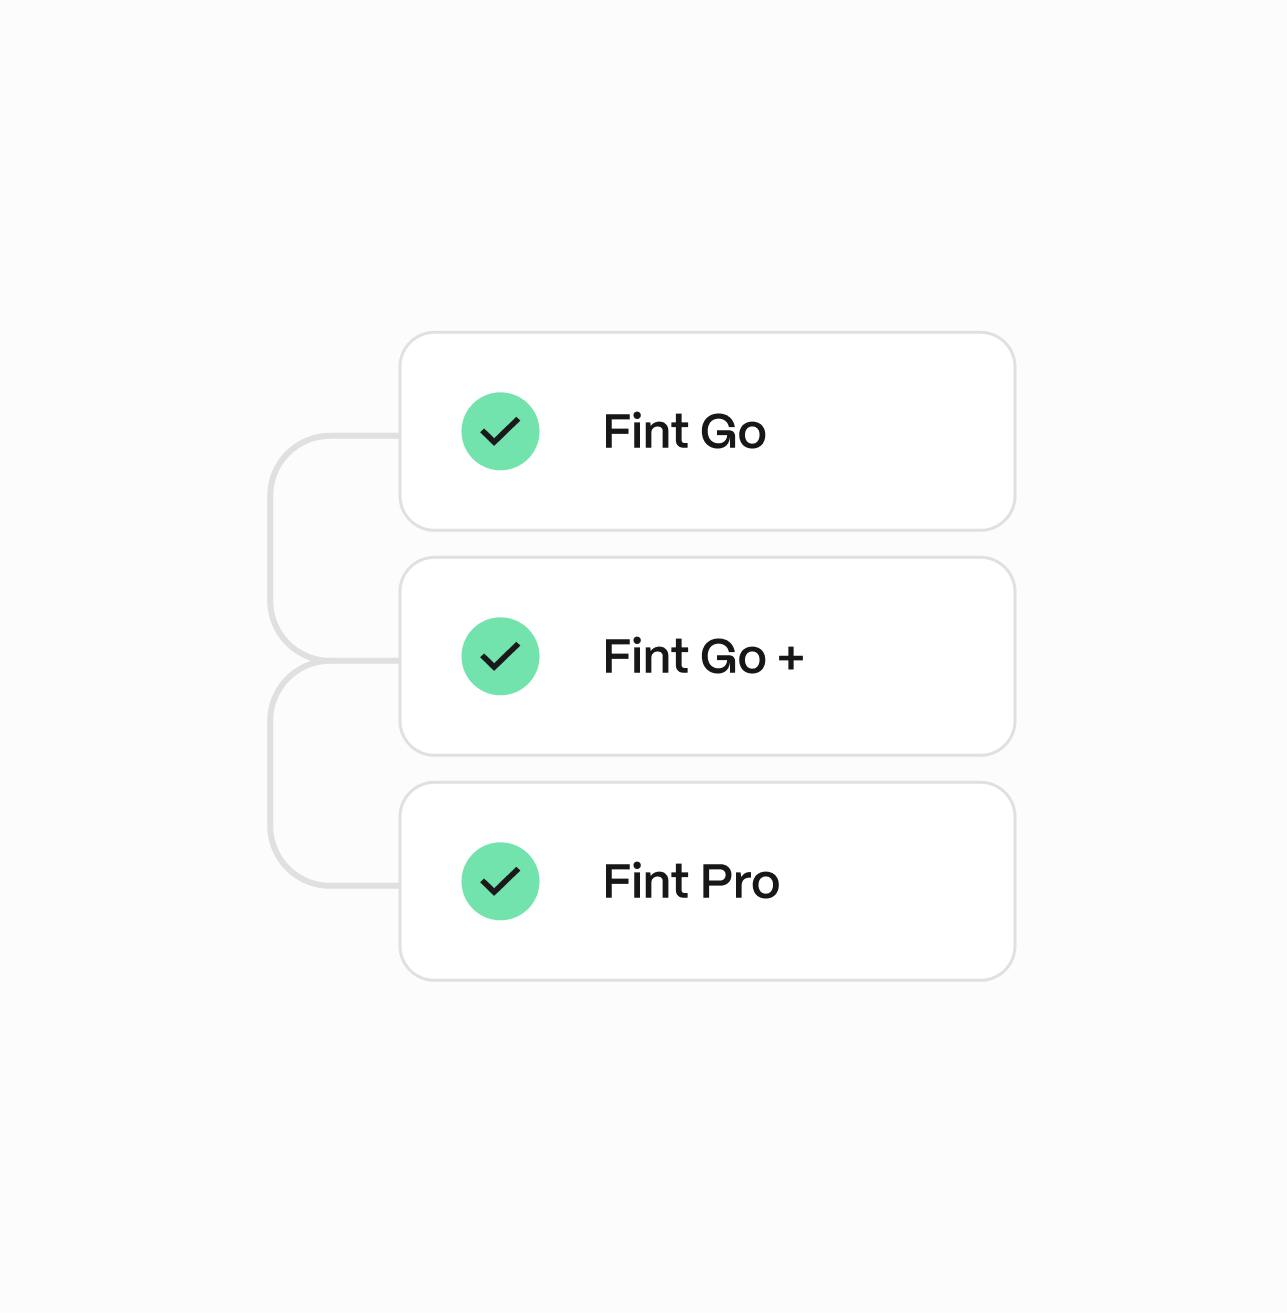The image size is (1287, 1313).
Task: Select the Fint Go plan label
Action: pyautogui.click(x=684, y=432)
